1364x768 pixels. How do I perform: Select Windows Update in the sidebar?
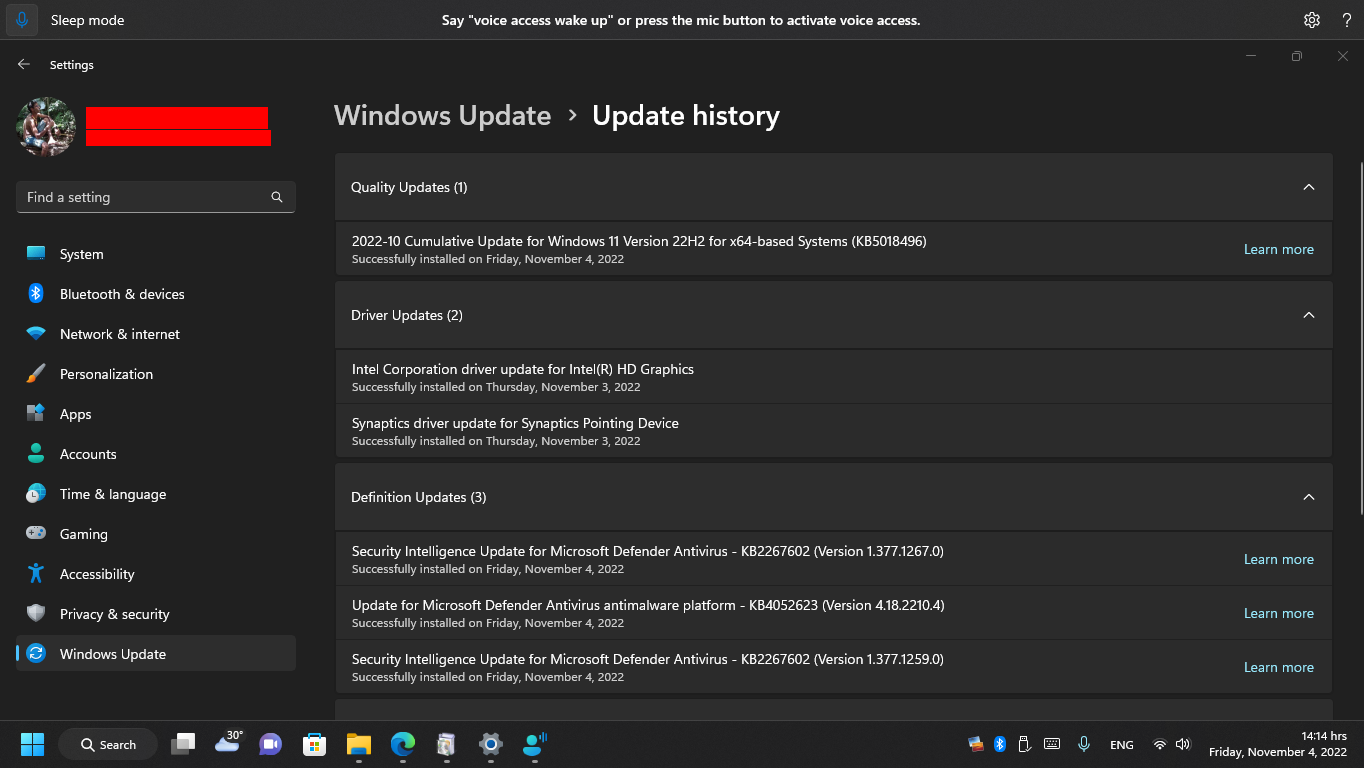[156, 654]
